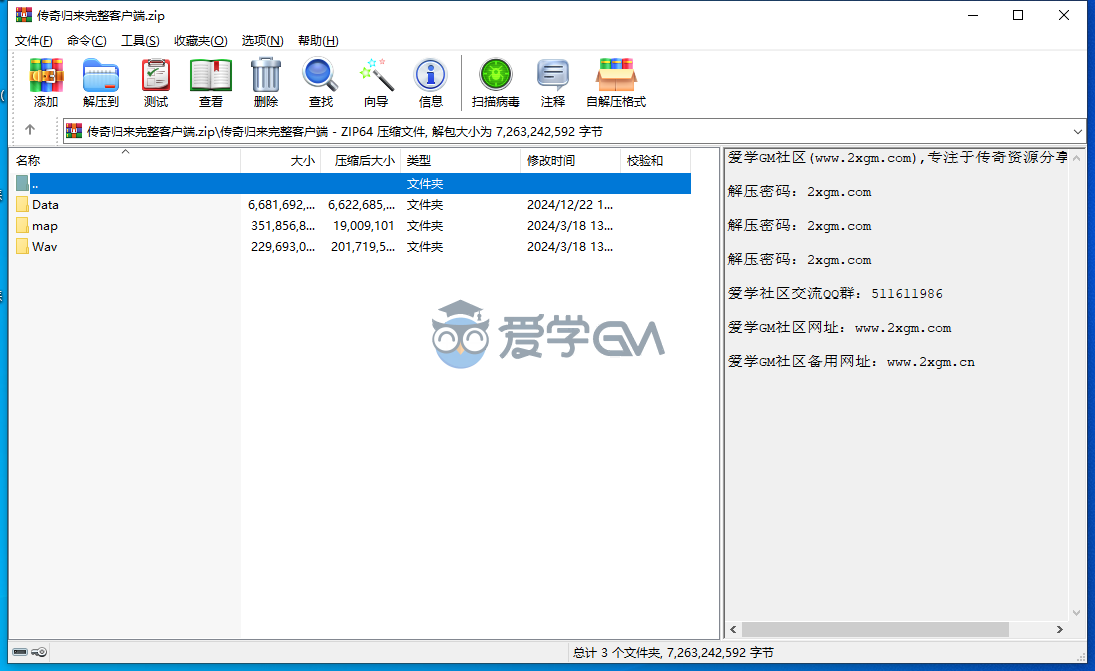Click the comment panel scroll up arrow

click(1076, 158)
